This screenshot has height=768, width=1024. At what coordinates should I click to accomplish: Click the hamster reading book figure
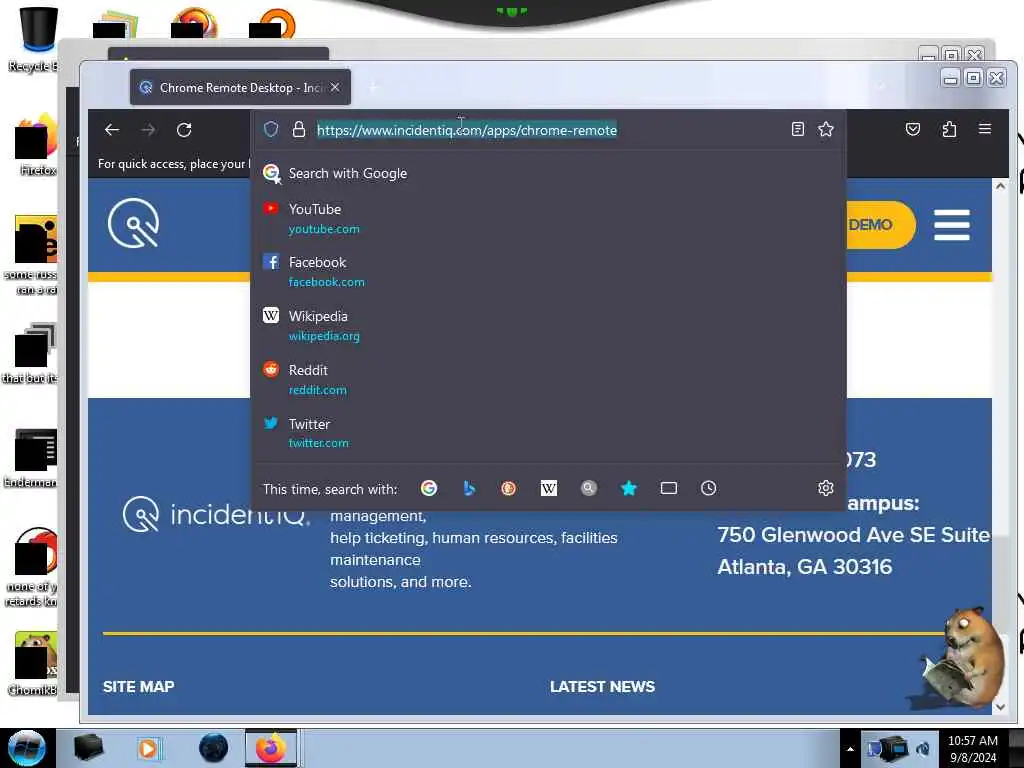click(x=963, y=658)
